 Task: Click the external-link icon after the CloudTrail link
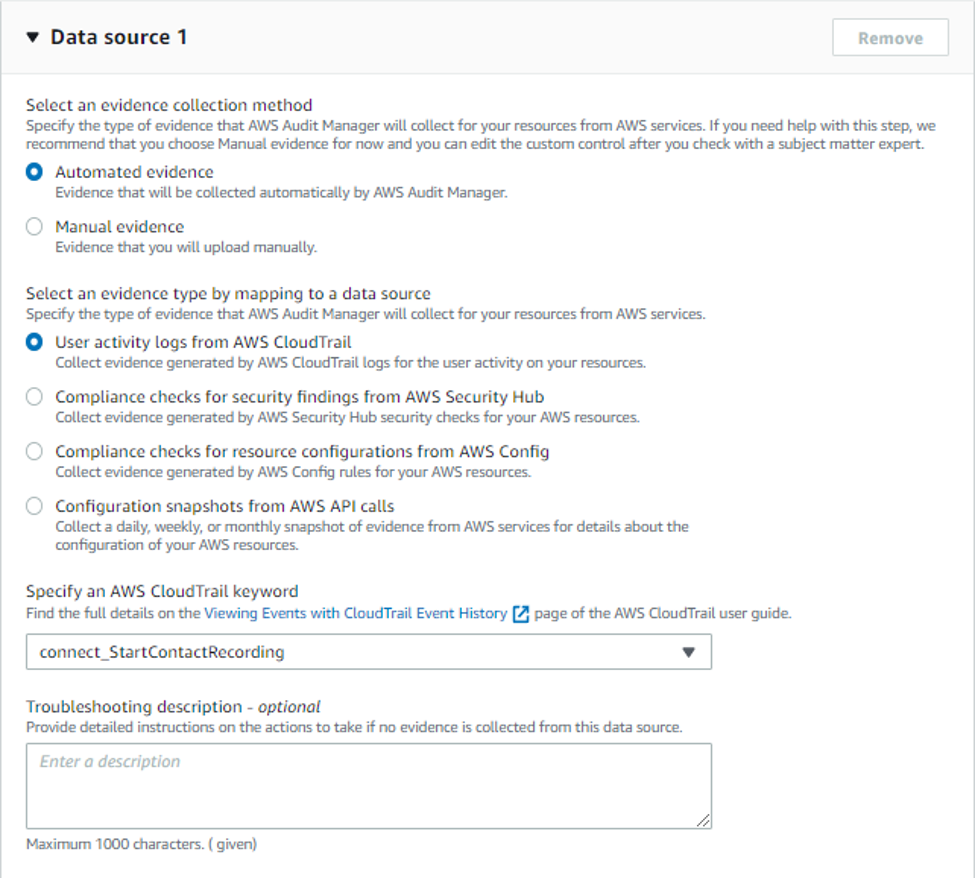point(520,614)
